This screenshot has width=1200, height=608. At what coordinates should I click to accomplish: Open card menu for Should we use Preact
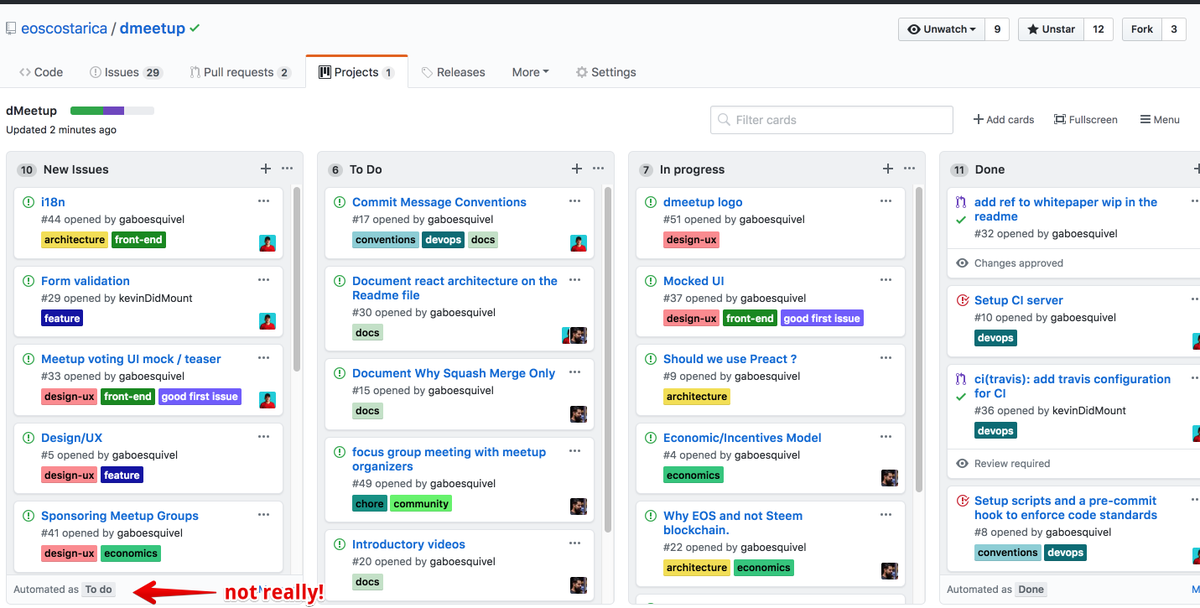(886, 358)
